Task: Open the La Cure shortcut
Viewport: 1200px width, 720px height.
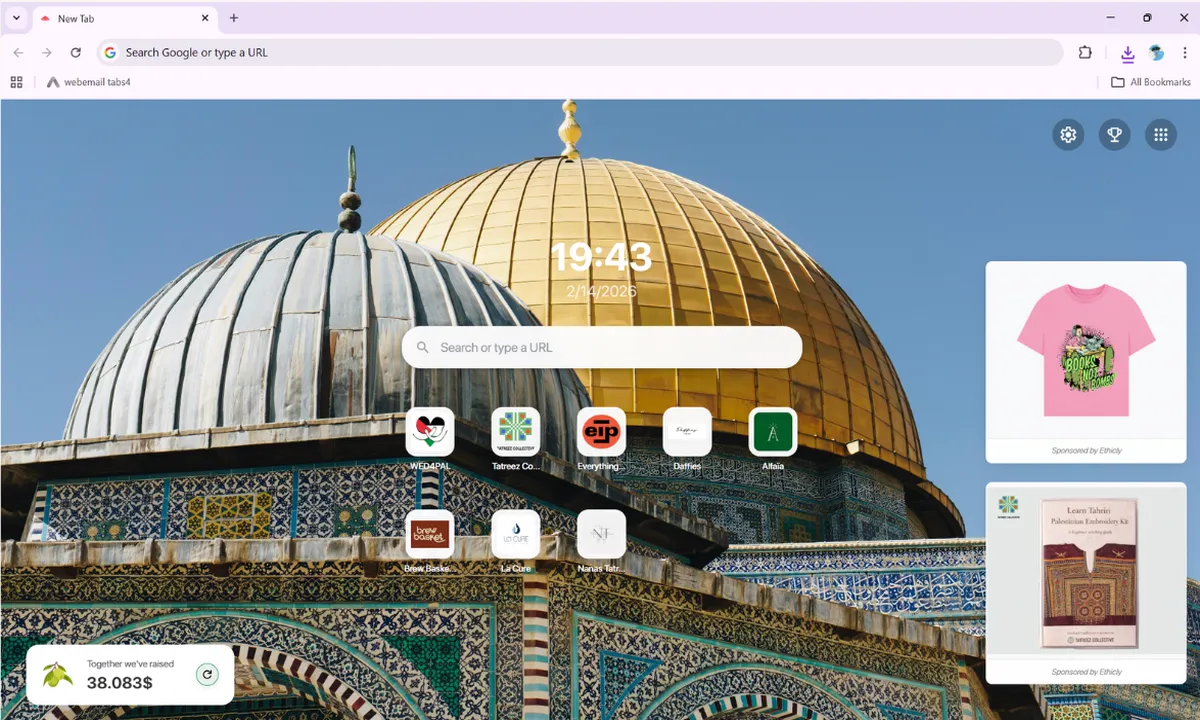Action: tap(516, 534)
